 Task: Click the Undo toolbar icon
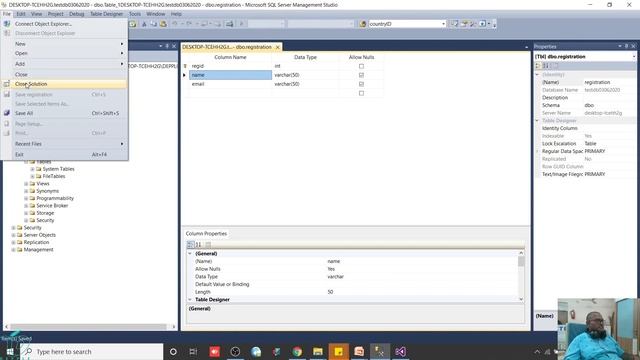175,24
